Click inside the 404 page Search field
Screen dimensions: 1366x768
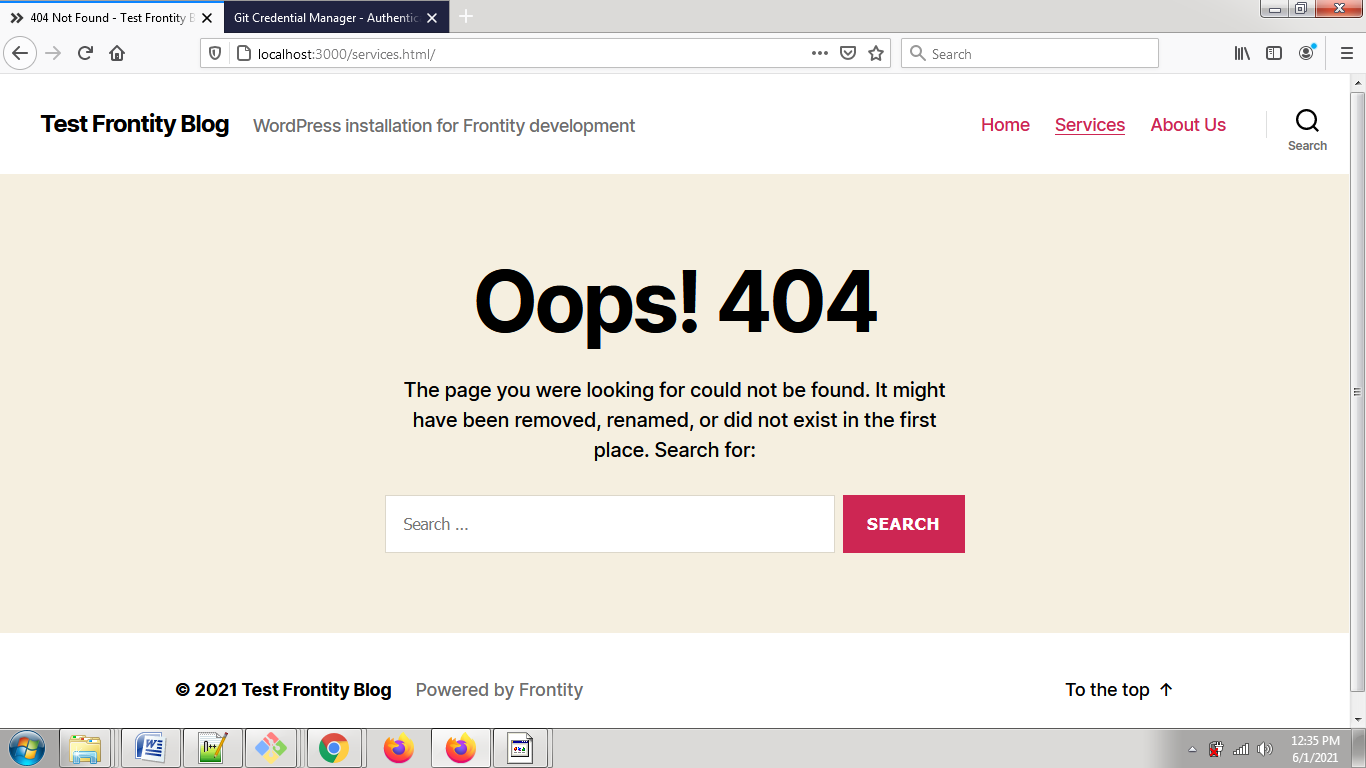click(x=609, y=524)
